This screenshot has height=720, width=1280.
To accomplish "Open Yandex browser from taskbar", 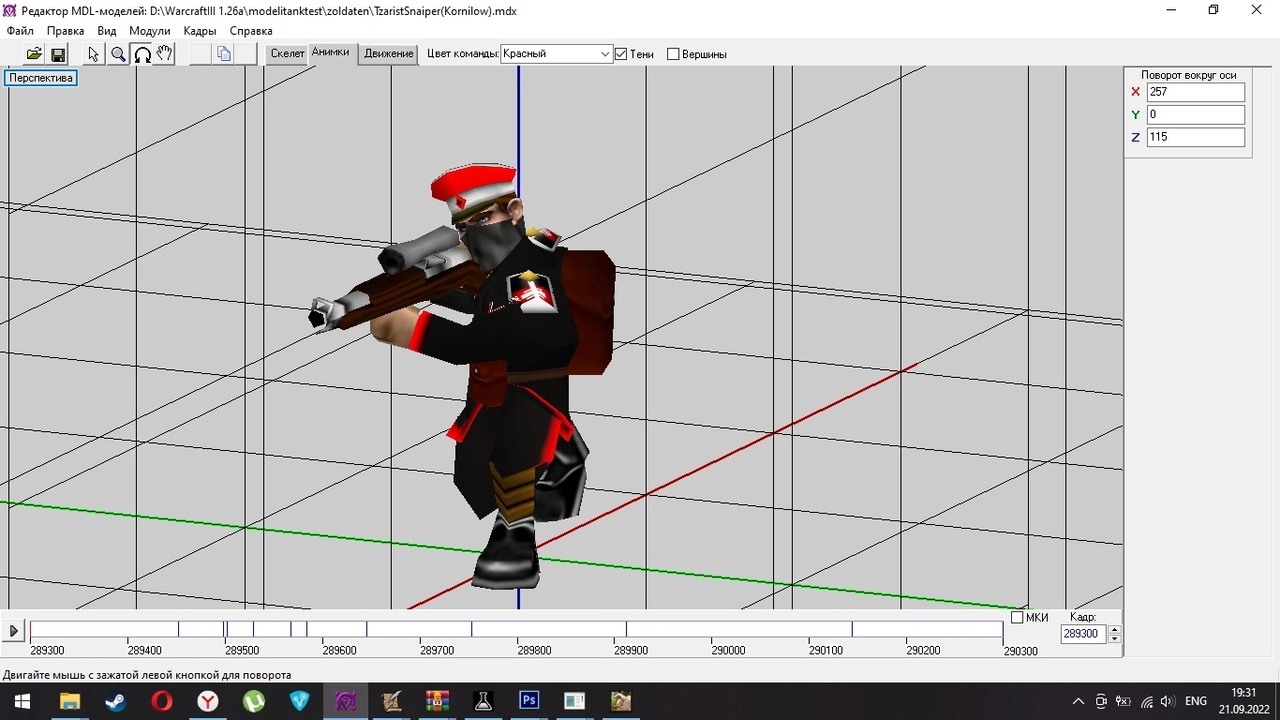I will 207,701.
